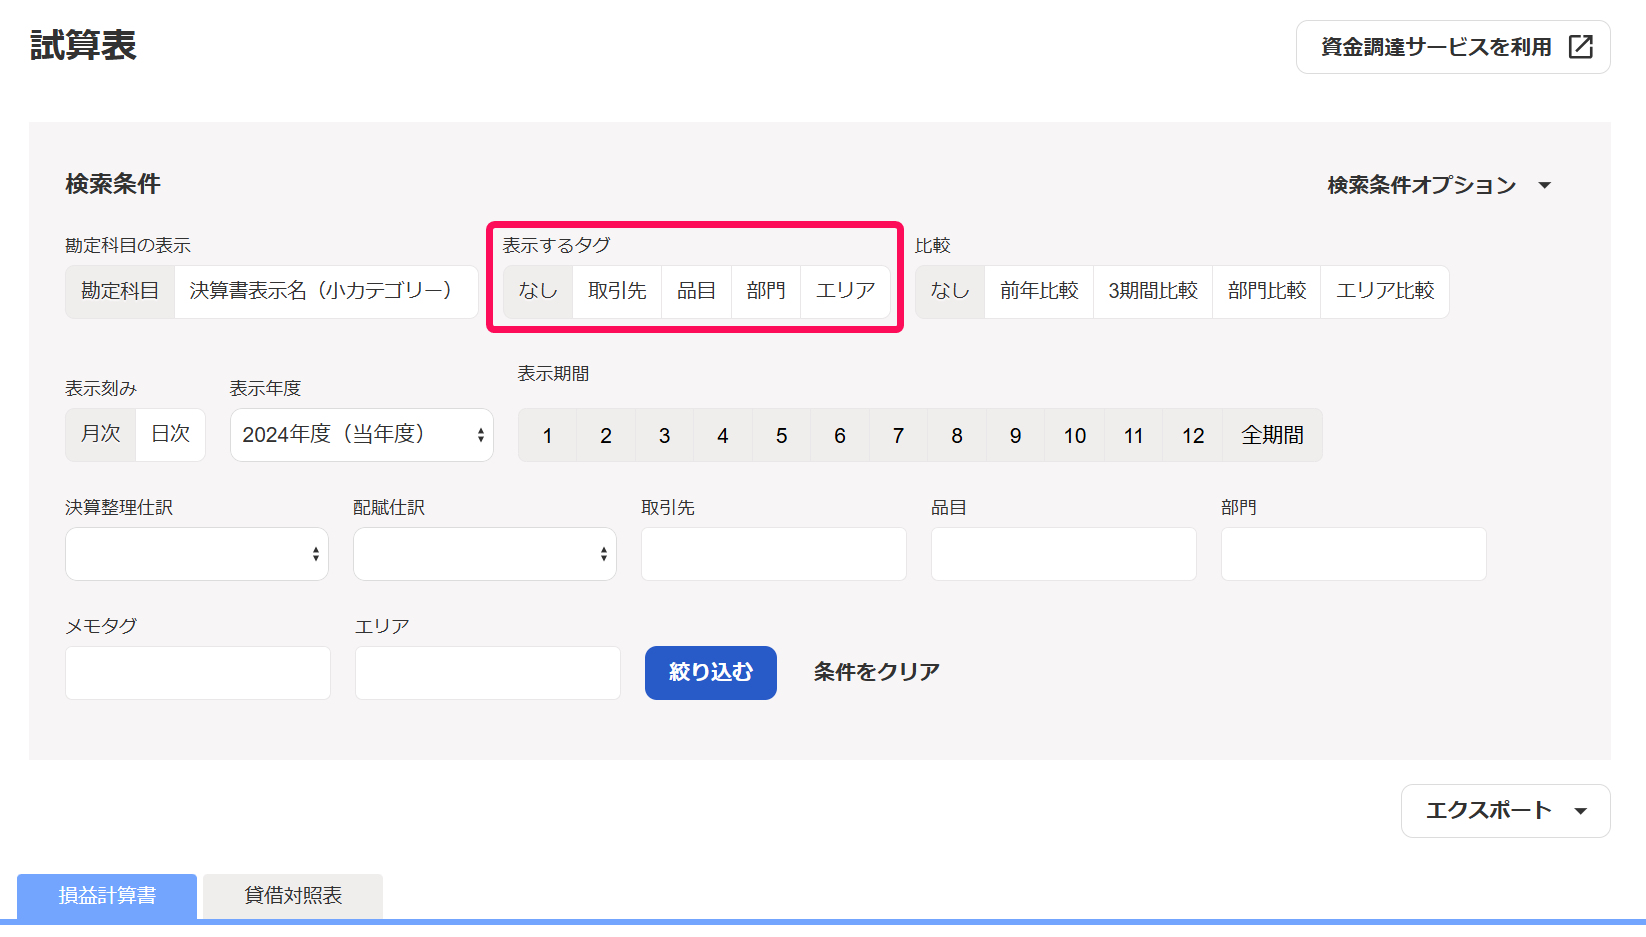Screen dimensions: 1646x937
Task: Focus the メモタグ filter field
Action: coord(198,673)
